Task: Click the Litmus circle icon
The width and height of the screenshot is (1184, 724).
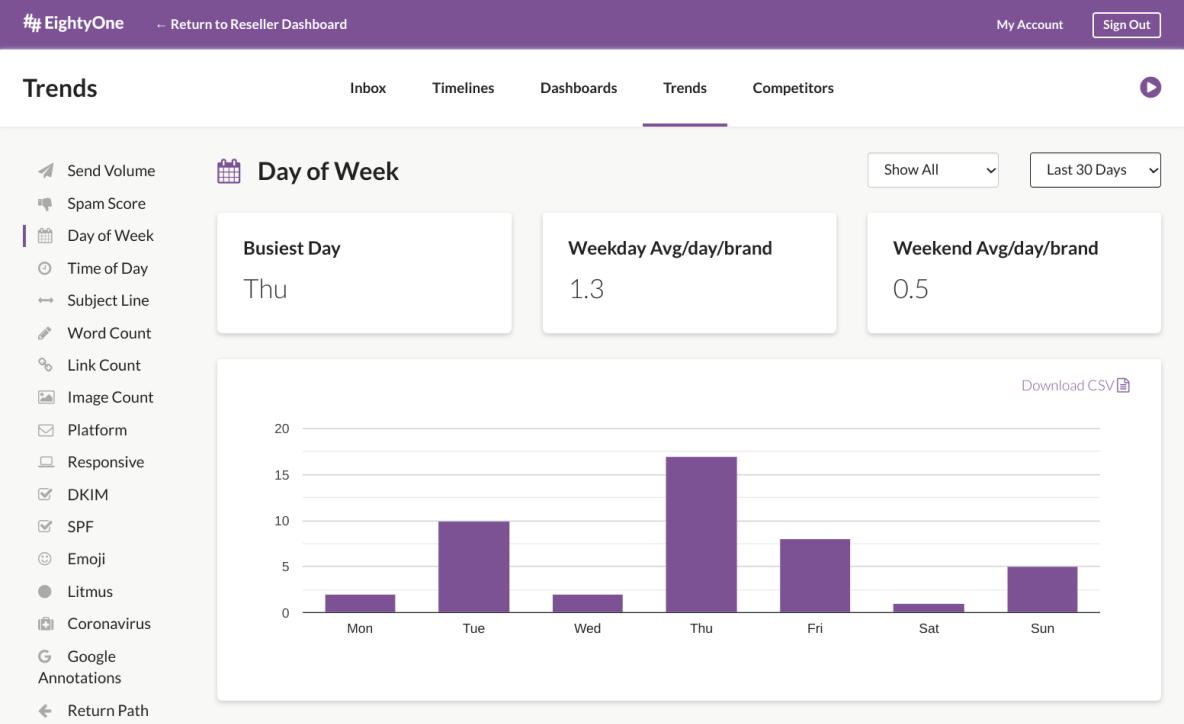Action: pyautogui.click(x=45, y=592)
